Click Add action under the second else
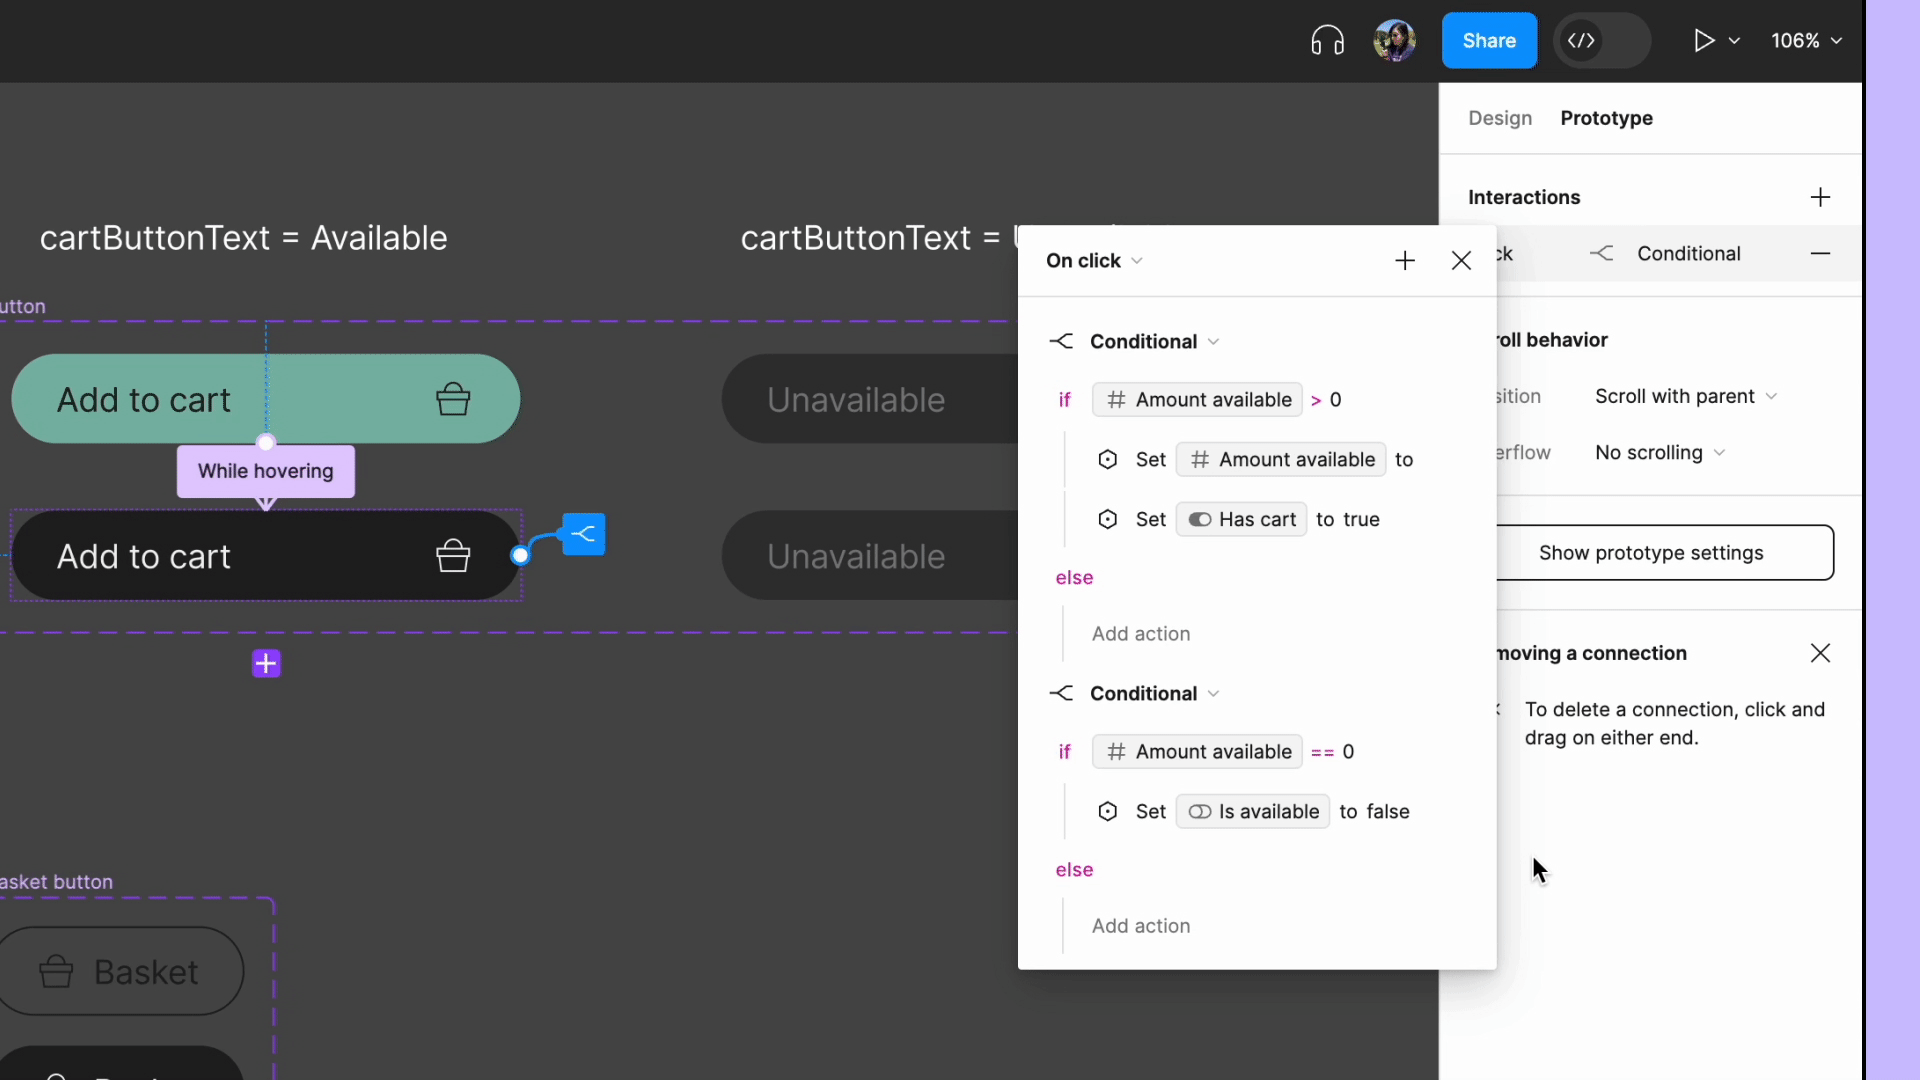1920x1080 pixels. (x=1141, y=926)
